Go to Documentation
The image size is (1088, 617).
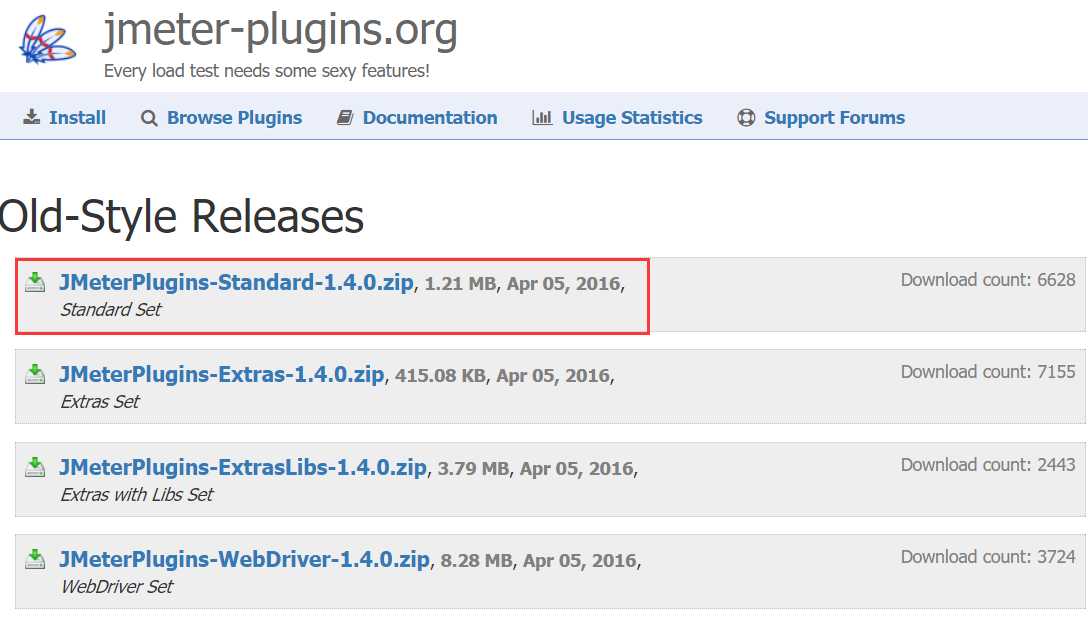click(x=430, y=117)
